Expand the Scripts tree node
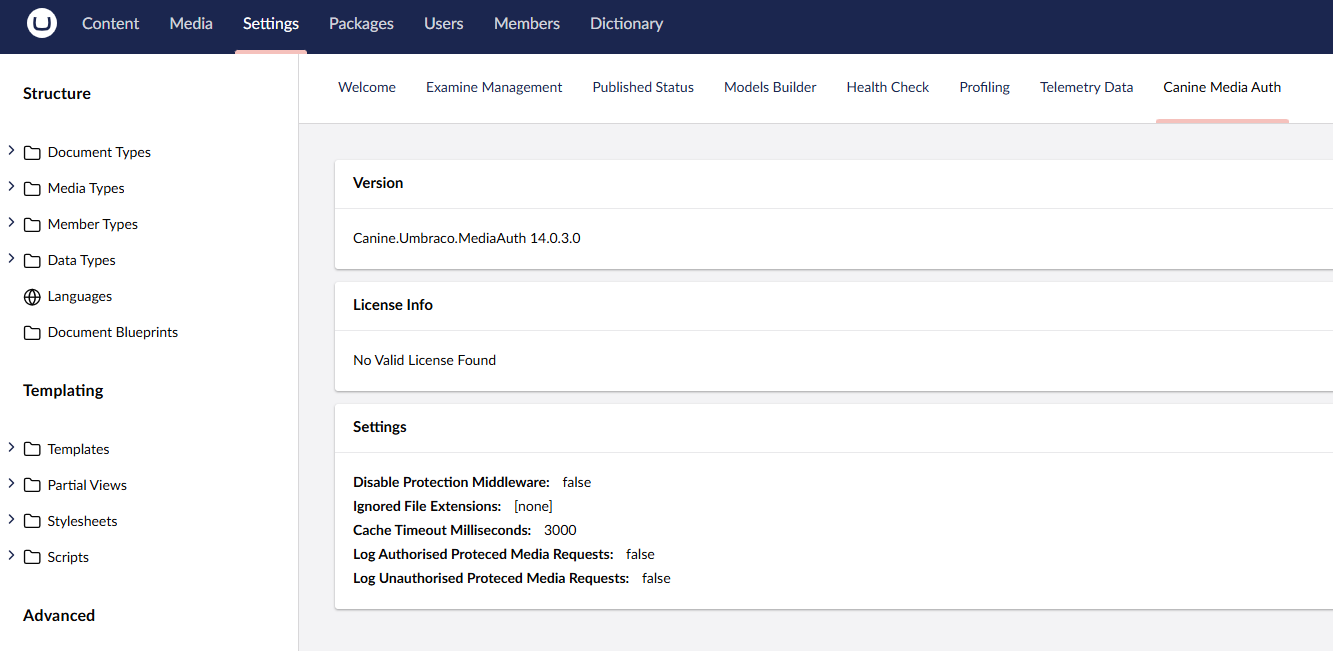Image resolution: width=1333 pixels, height=651 pixels. [x=11, y=556]
